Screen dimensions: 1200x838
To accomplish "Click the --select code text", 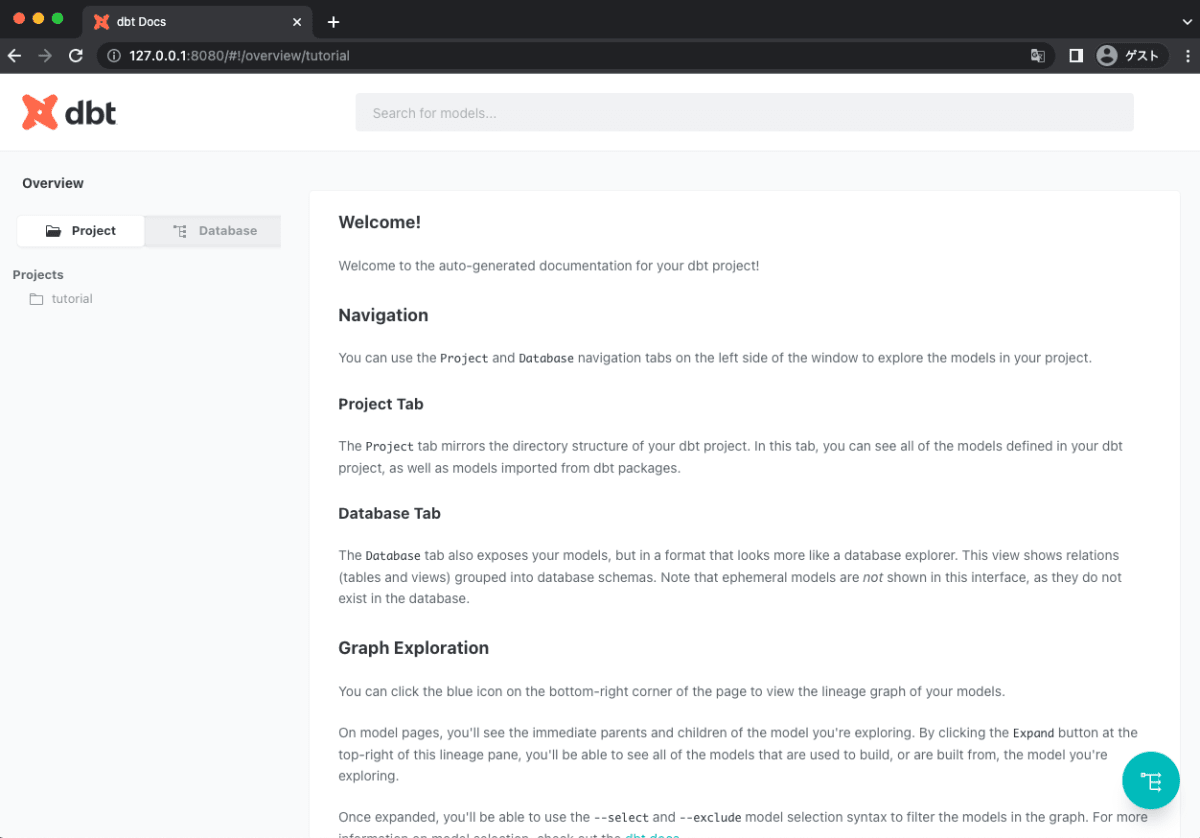I will pos(621,818).
